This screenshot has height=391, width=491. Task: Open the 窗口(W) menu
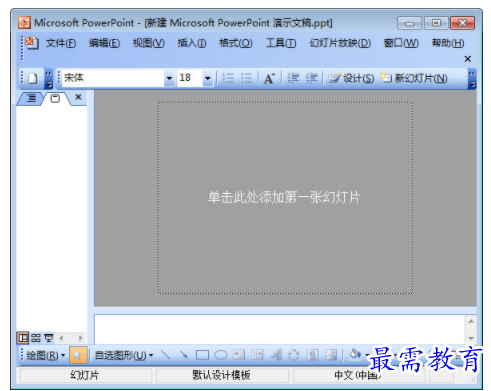pyautogui.click(x=401, y=43)
